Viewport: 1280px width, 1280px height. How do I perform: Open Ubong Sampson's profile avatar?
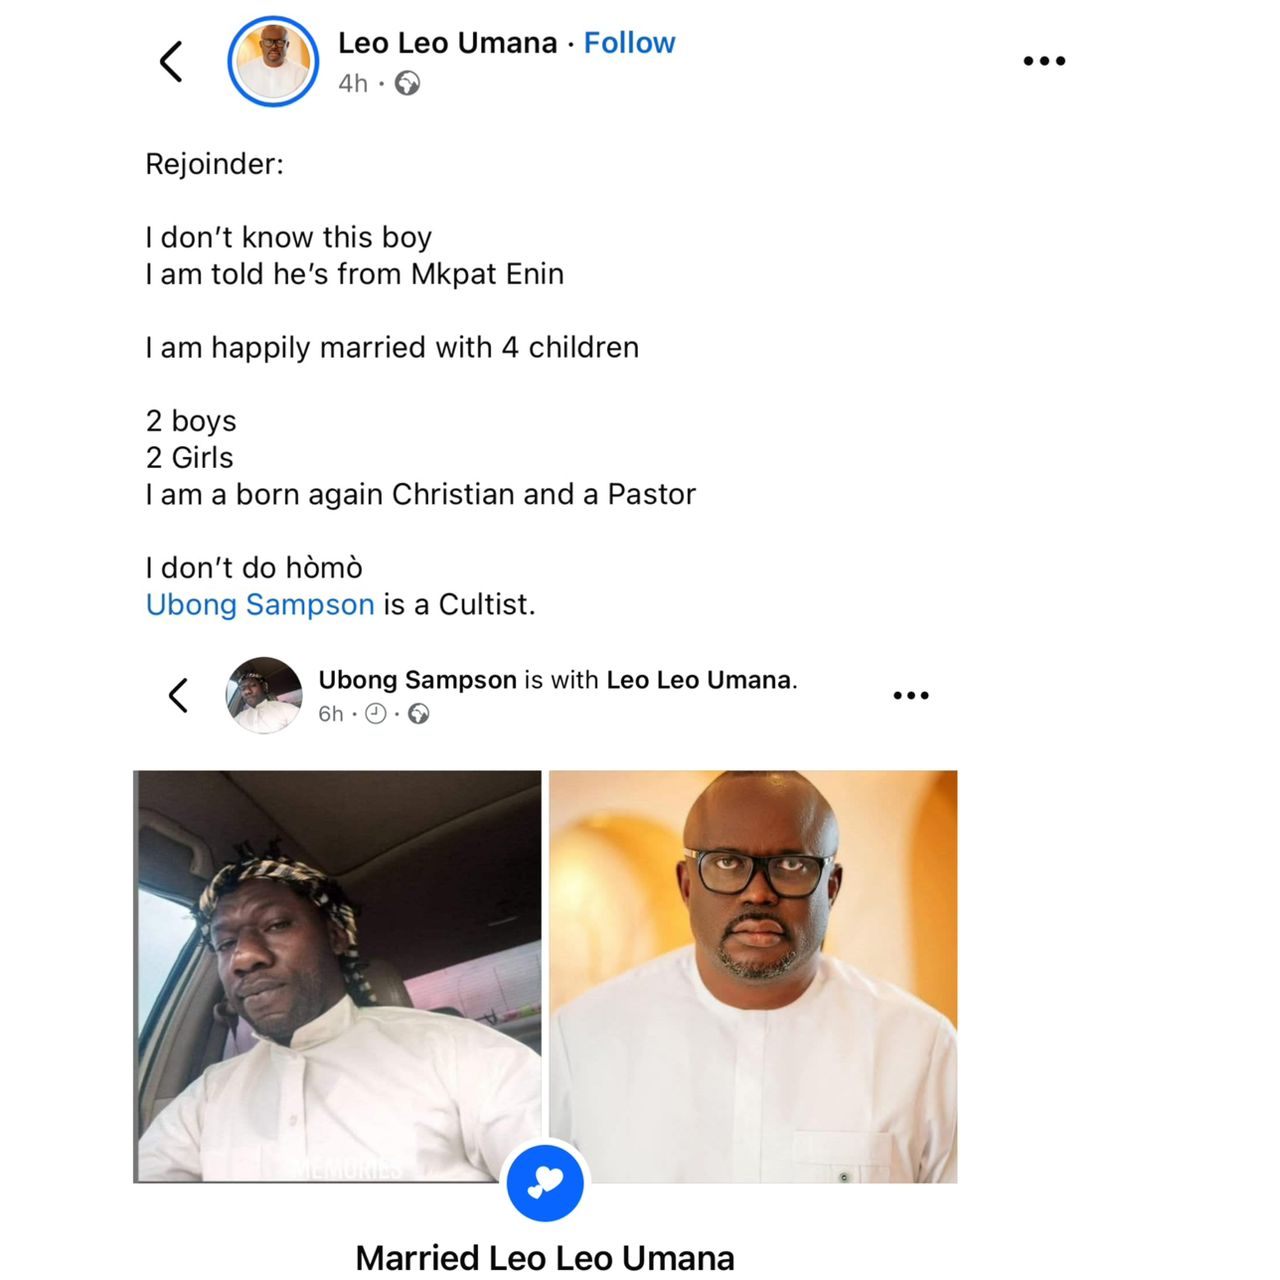tap(263, 695)
